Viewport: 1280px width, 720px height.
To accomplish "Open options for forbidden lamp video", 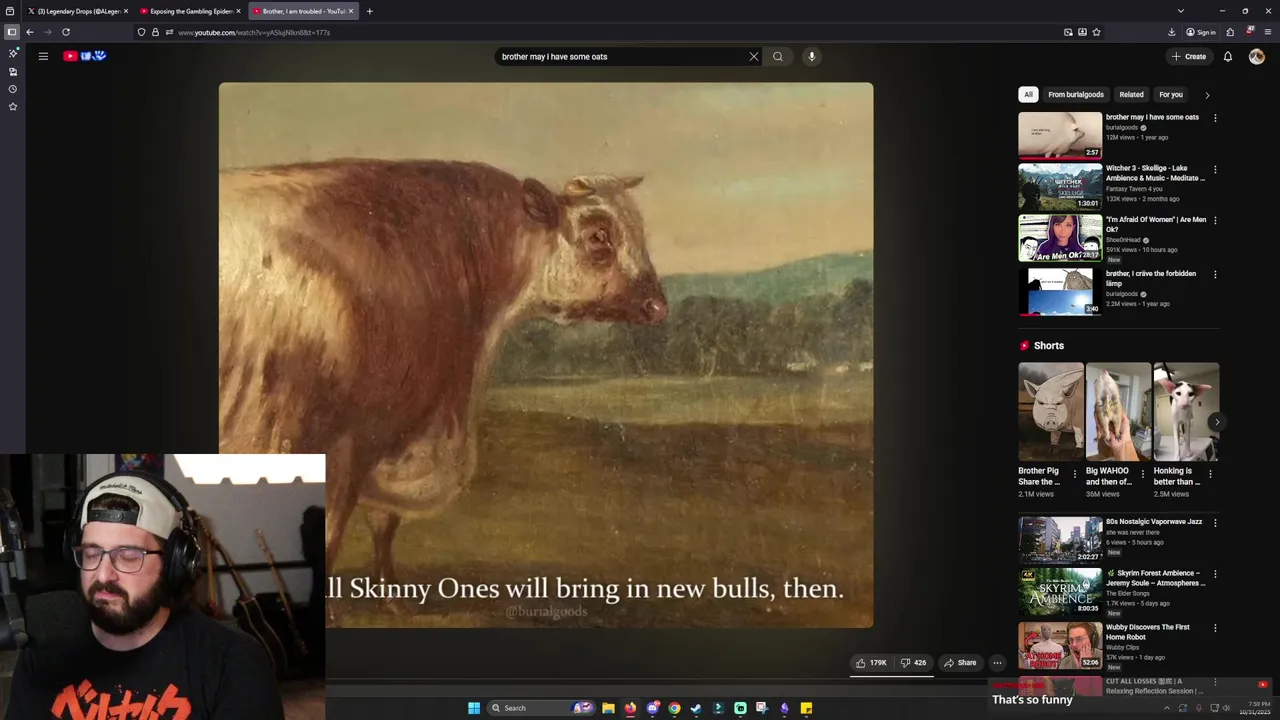I will coord(1215,274).
